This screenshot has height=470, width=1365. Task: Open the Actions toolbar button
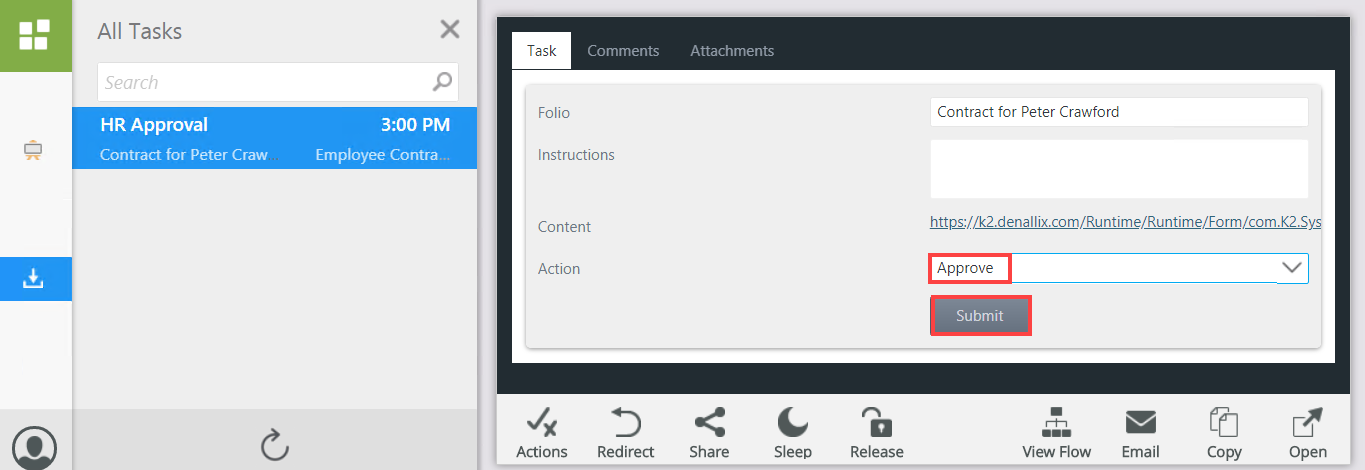[542, 434]
